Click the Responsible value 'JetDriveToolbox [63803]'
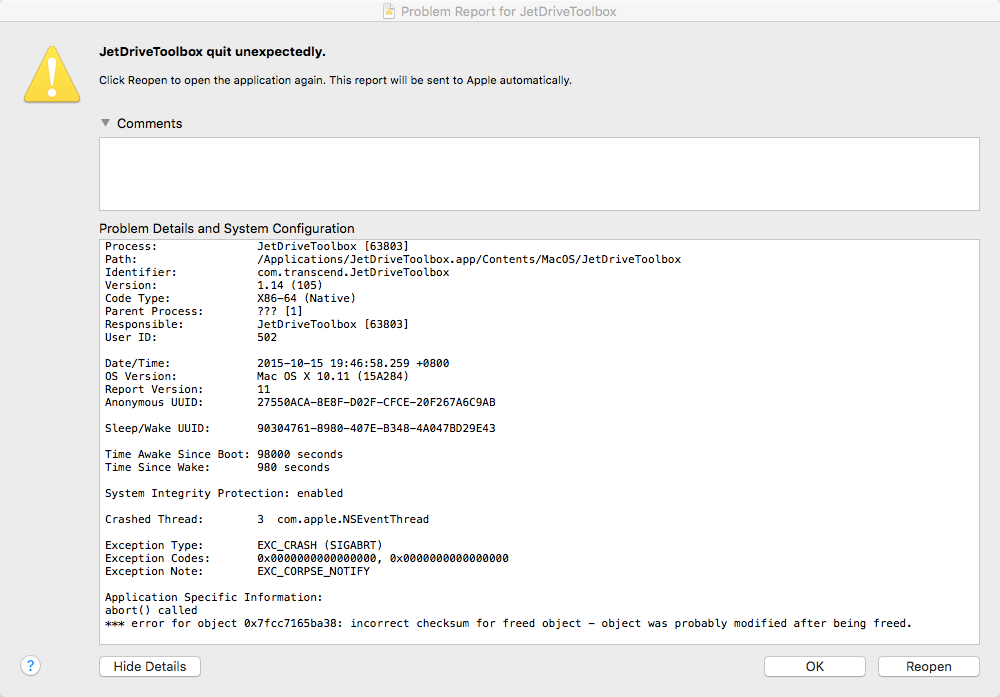Screen dimensions: 1000x697 pyautogui.click(x=333, y=325)
